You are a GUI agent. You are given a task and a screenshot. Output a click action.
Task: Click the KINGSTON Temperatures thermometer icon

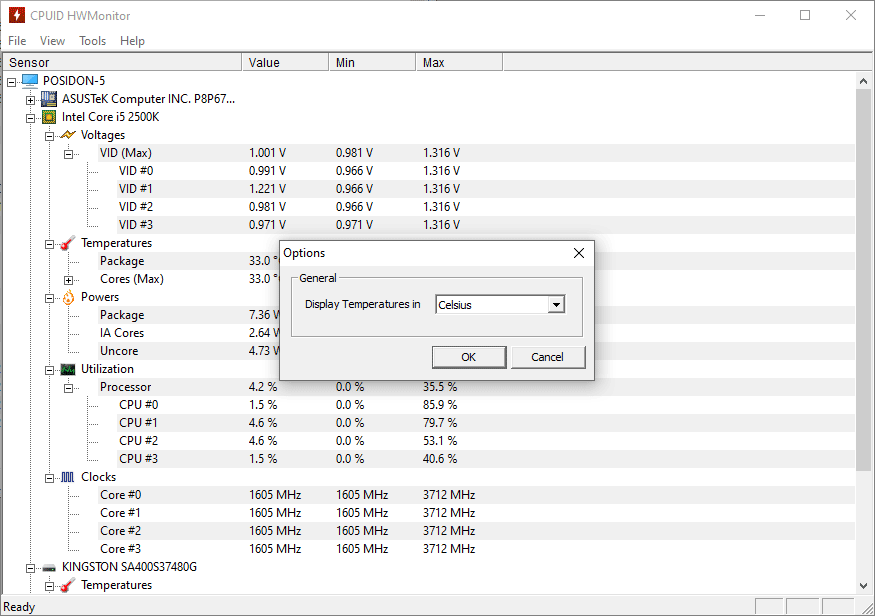coord(68,585)
